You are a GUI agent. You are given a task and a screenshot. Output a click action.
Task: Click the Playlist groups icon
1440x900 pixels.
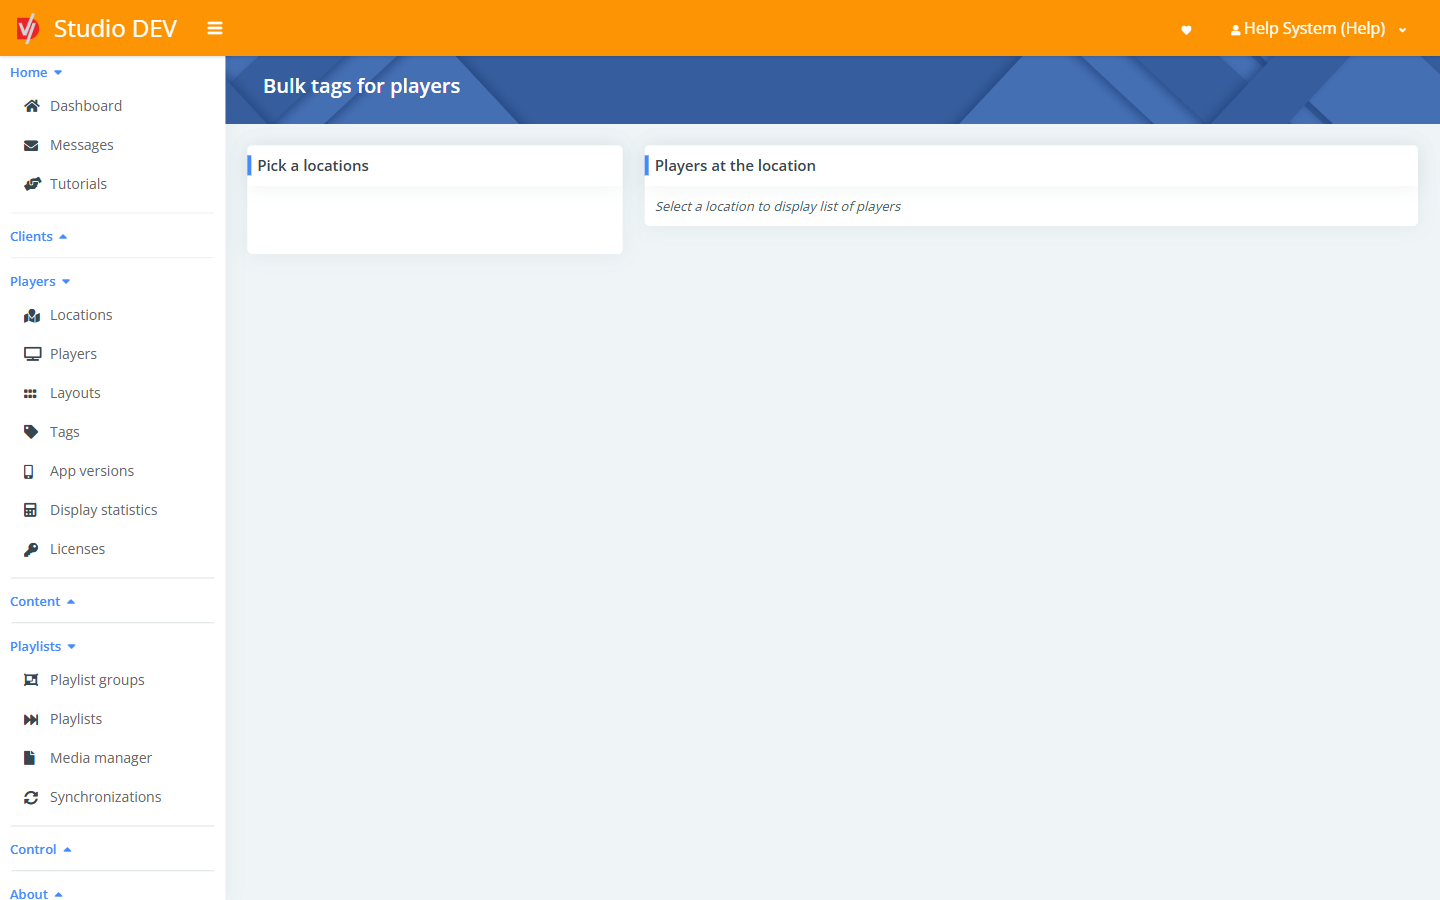pos(31,680)
